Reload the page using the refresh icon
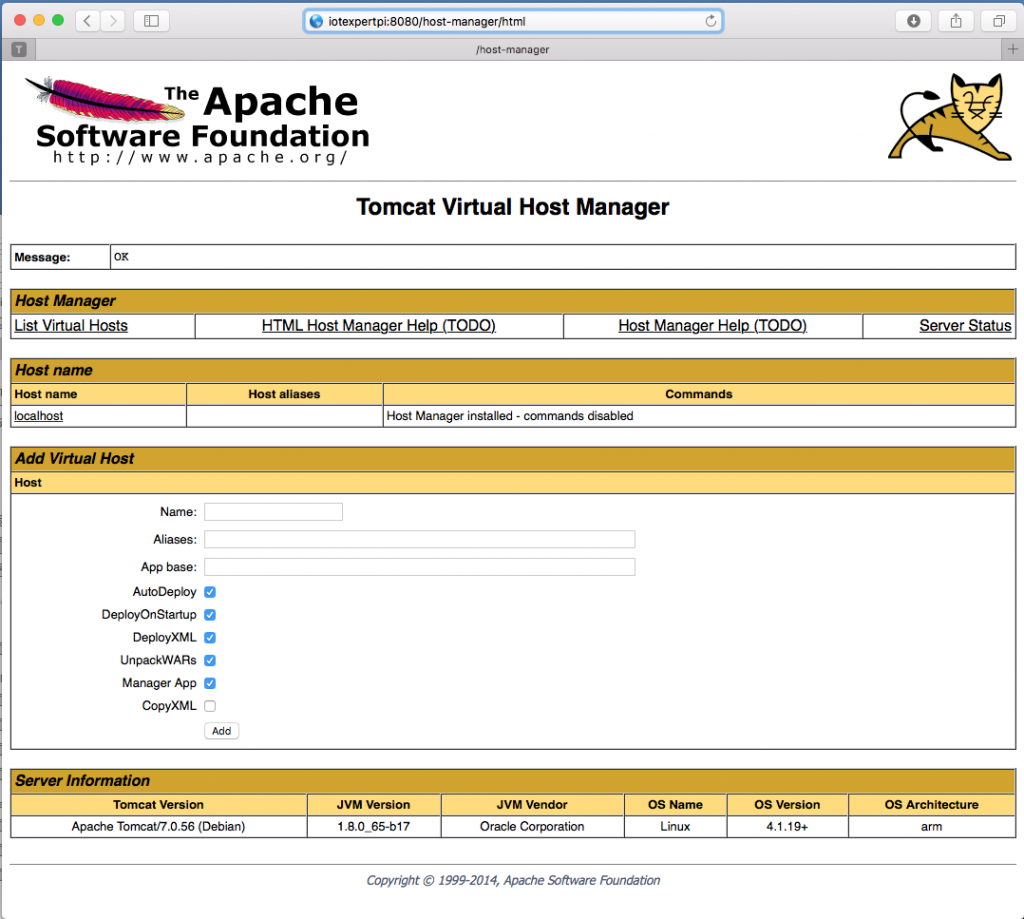Image resolution: width=1024 pixels, height=919 pixels. [711, 21]
